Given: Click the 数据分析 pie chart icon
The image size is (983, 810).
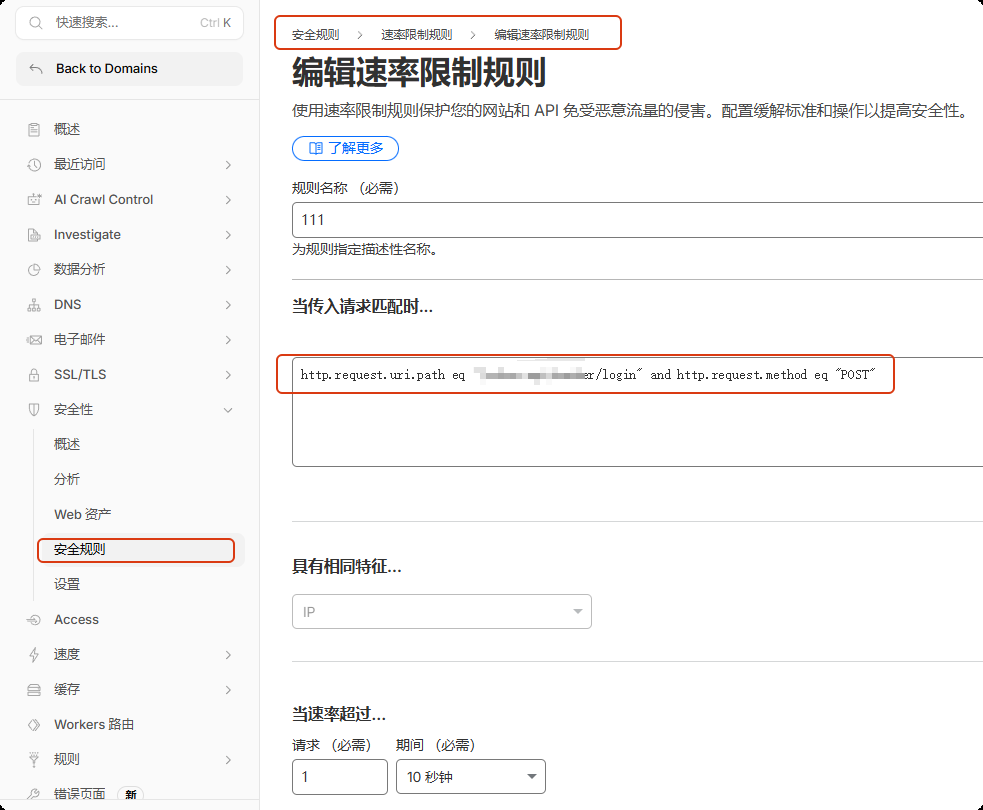Looking at the screenshot, I should [34, 270].
